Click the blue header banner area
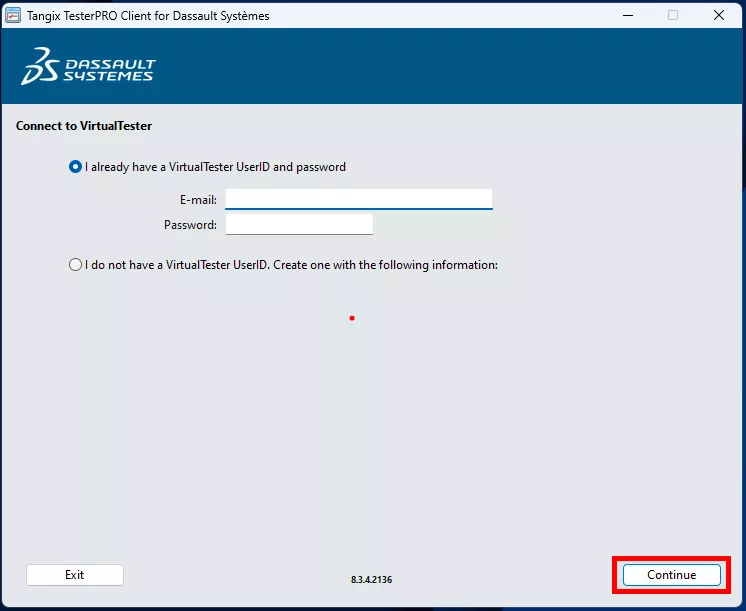 pyautogui.click(x=450, y=66)
